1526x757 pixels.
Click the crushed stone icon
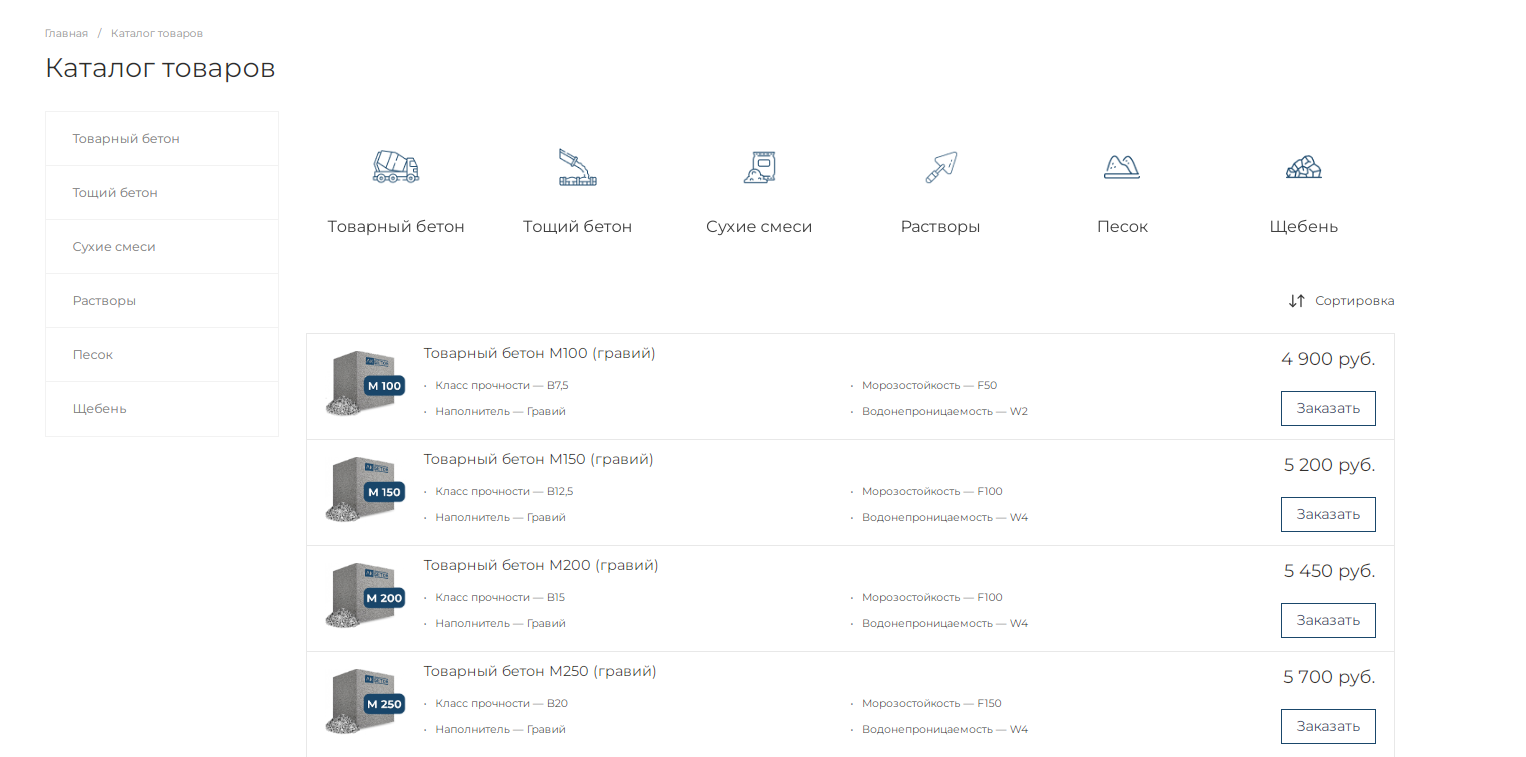point(1304,167)
